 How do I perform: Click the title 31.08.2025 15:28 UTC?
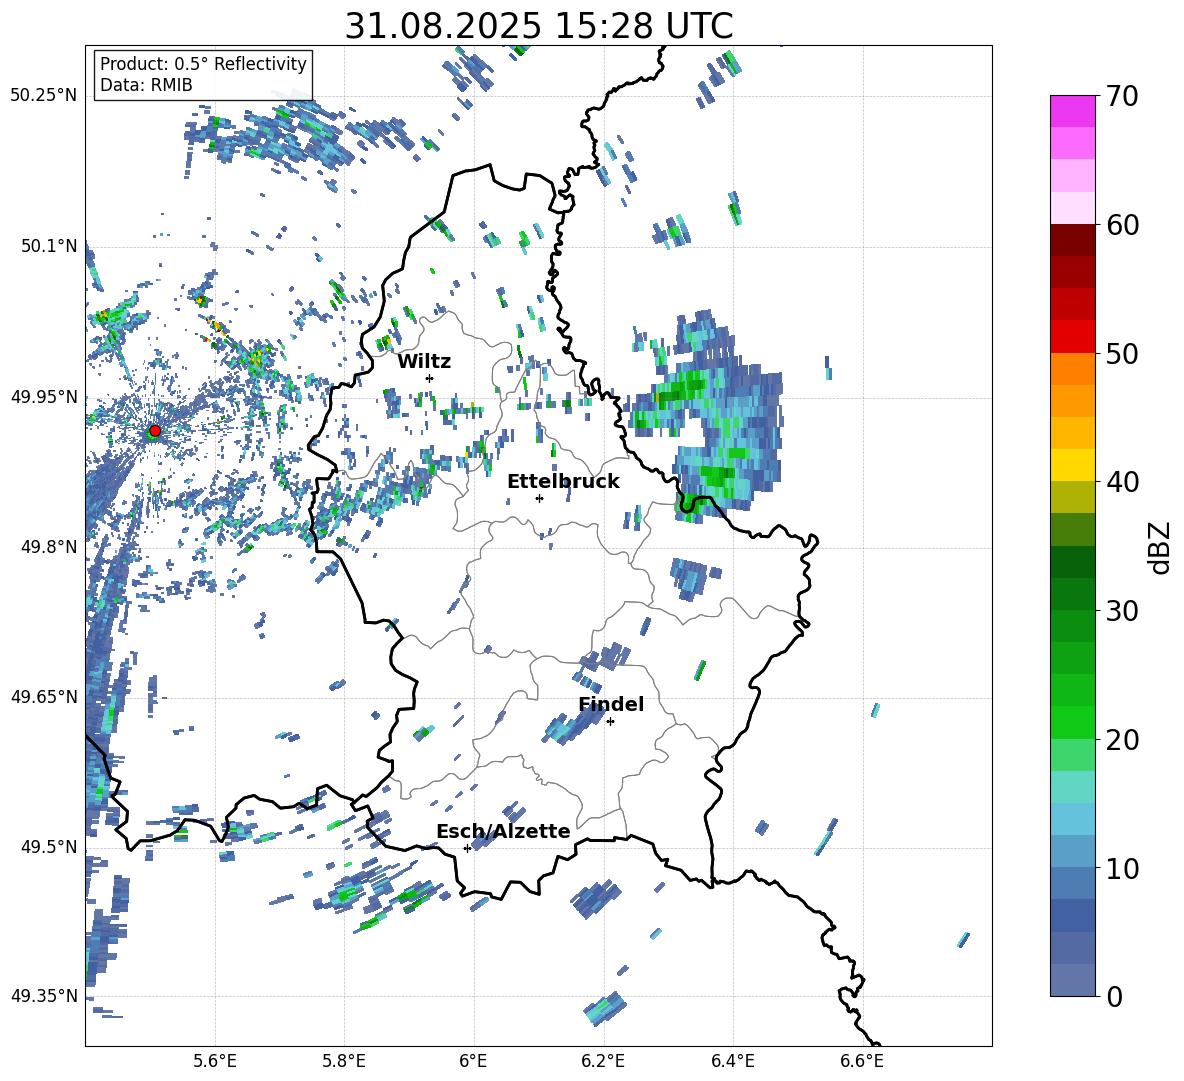click(538, 26)
